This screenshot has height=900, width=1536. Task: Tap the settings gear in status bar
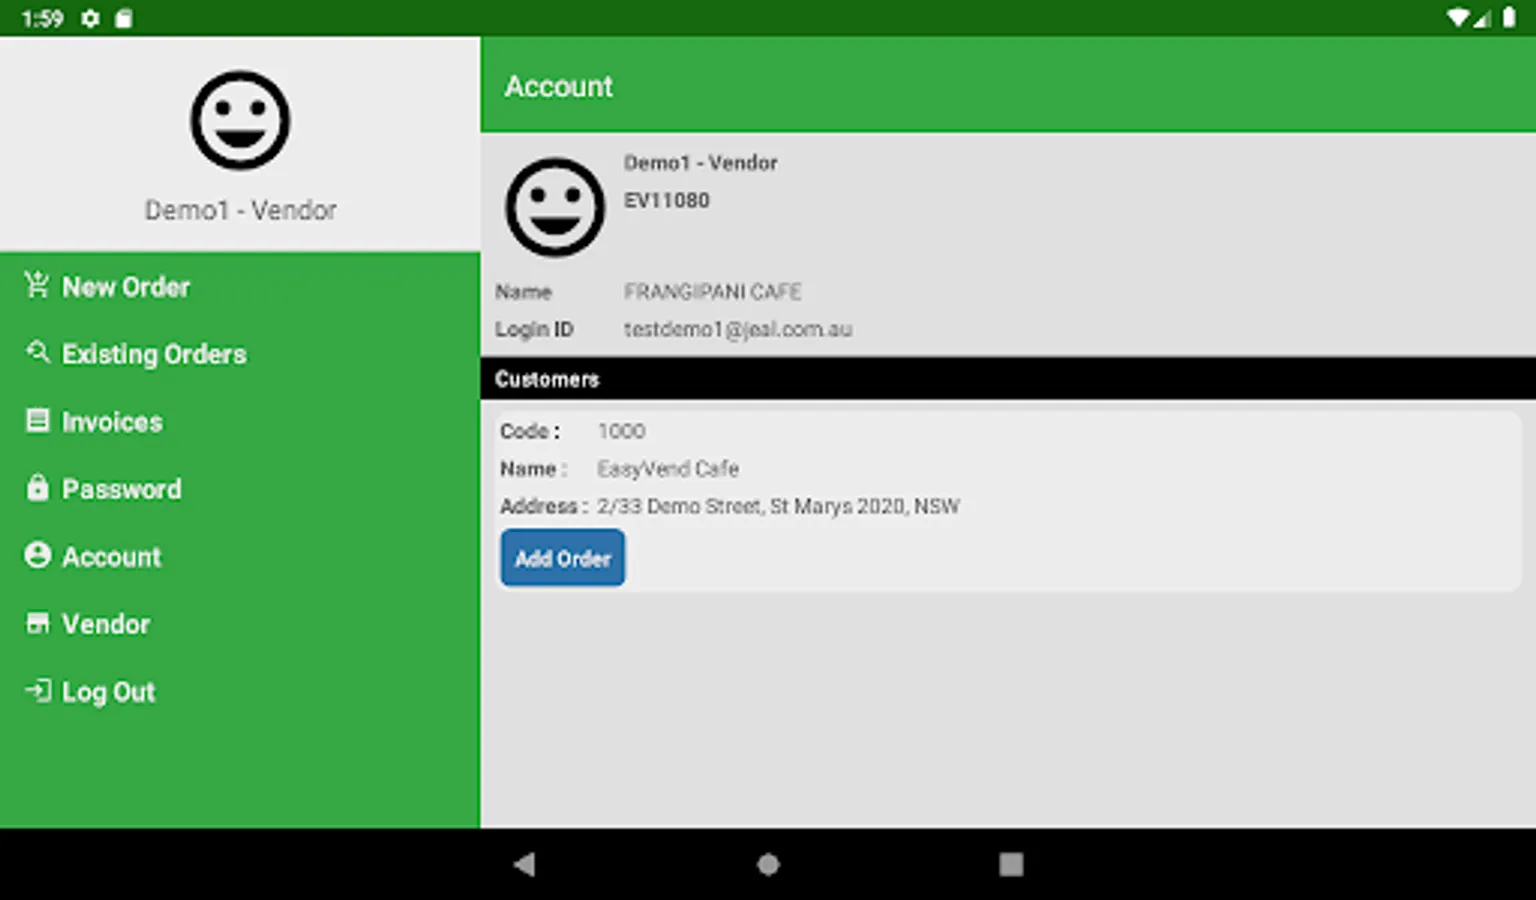[x=90, y=18]
